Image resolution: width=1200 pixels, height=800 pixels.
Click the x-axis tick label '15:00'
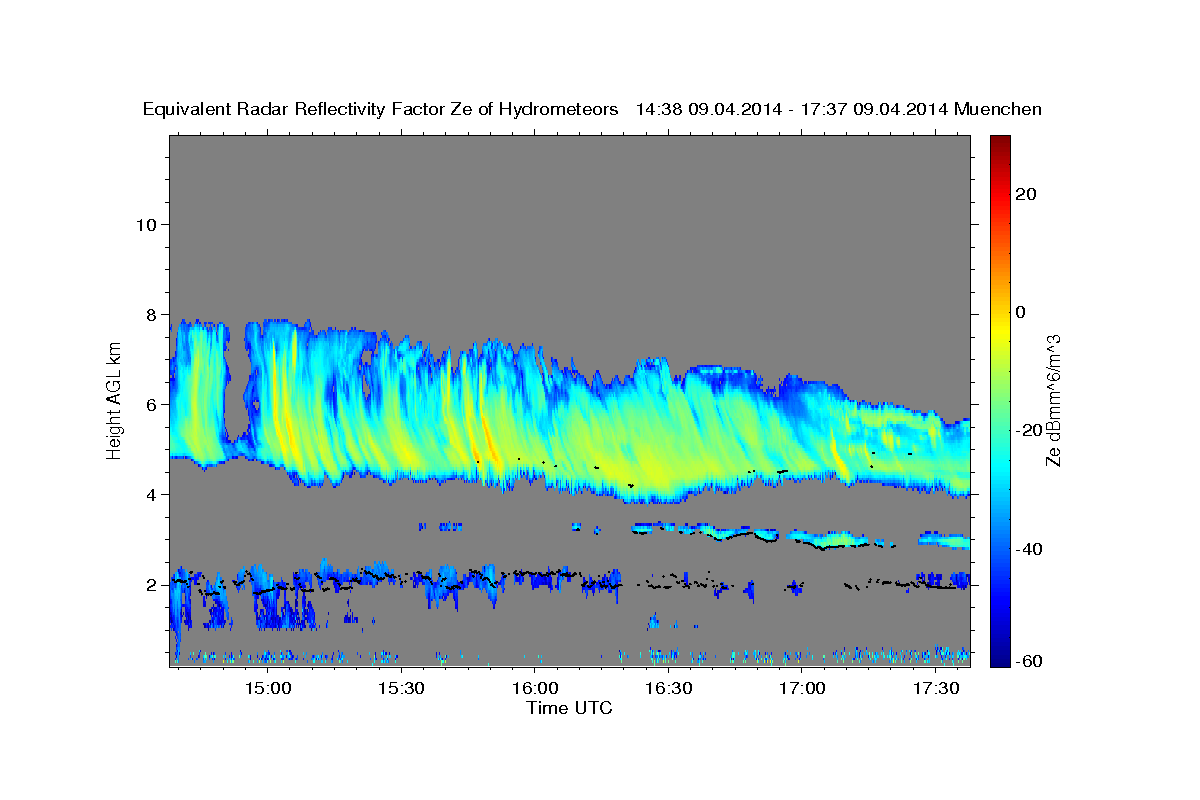point(268,688)
